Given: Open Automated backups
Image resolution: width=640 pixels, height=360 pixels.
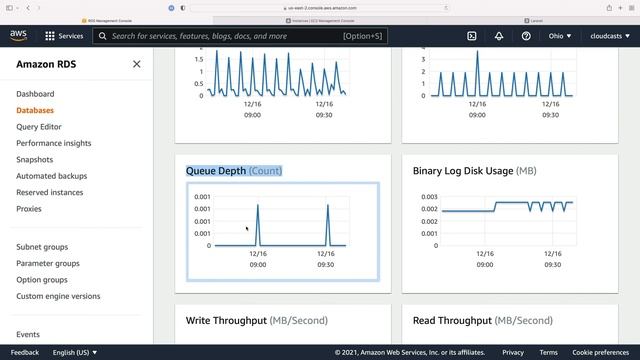Looking at the screenshot, I should point(51,176).
